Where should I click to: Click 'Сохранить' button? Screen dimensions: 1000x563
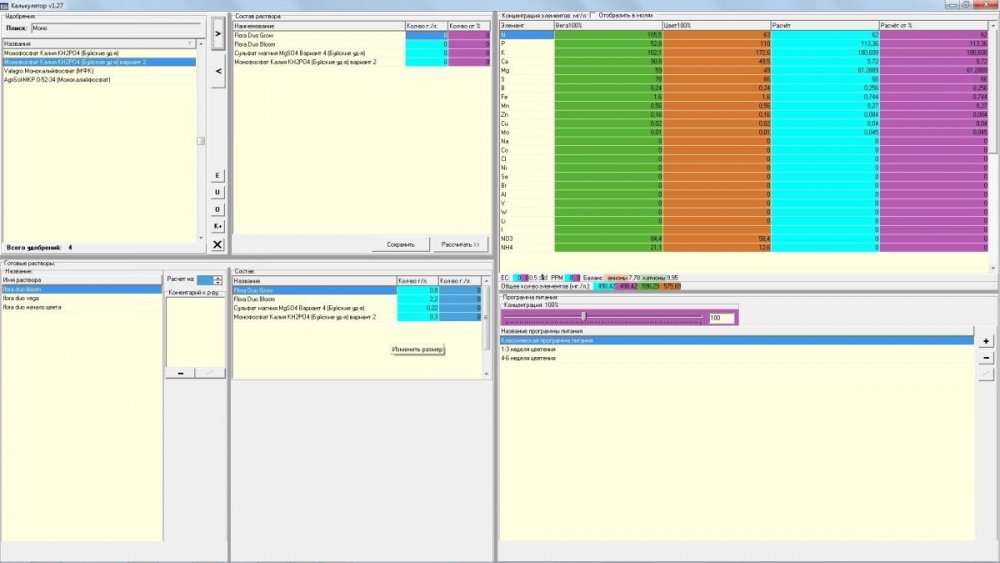pyautogui.click(x=401, y=244)
